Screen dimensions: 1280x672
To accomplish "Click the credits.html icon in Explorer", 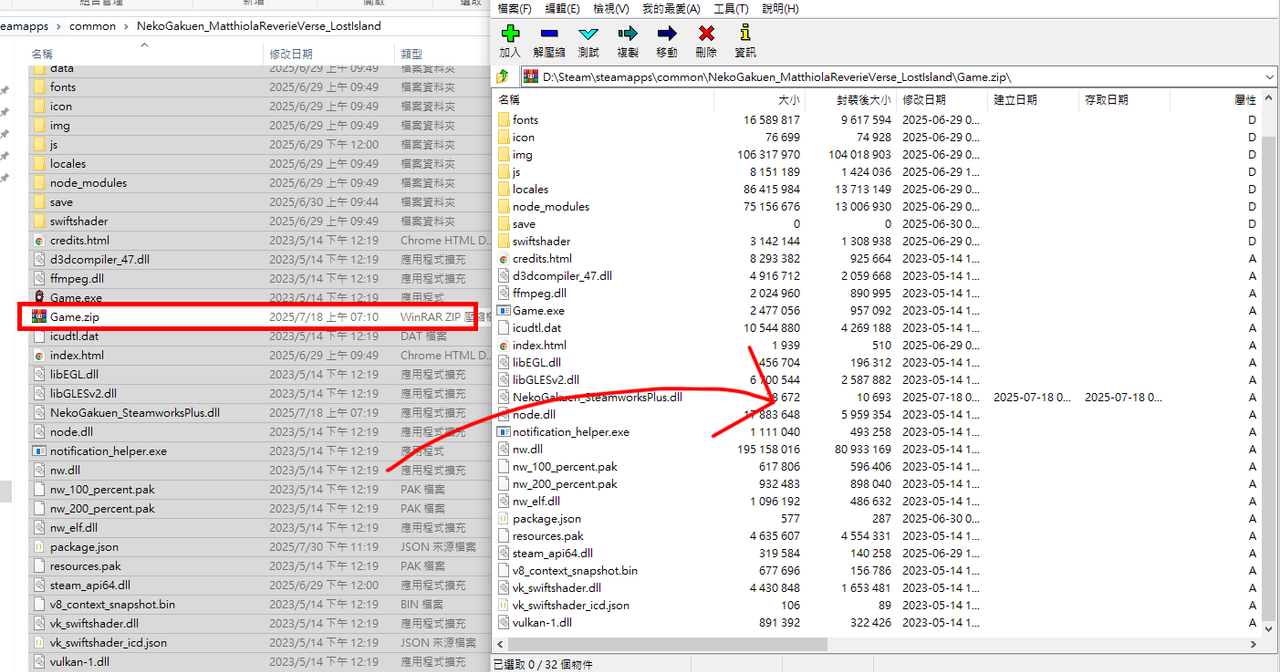I will [x=39, y=240].
